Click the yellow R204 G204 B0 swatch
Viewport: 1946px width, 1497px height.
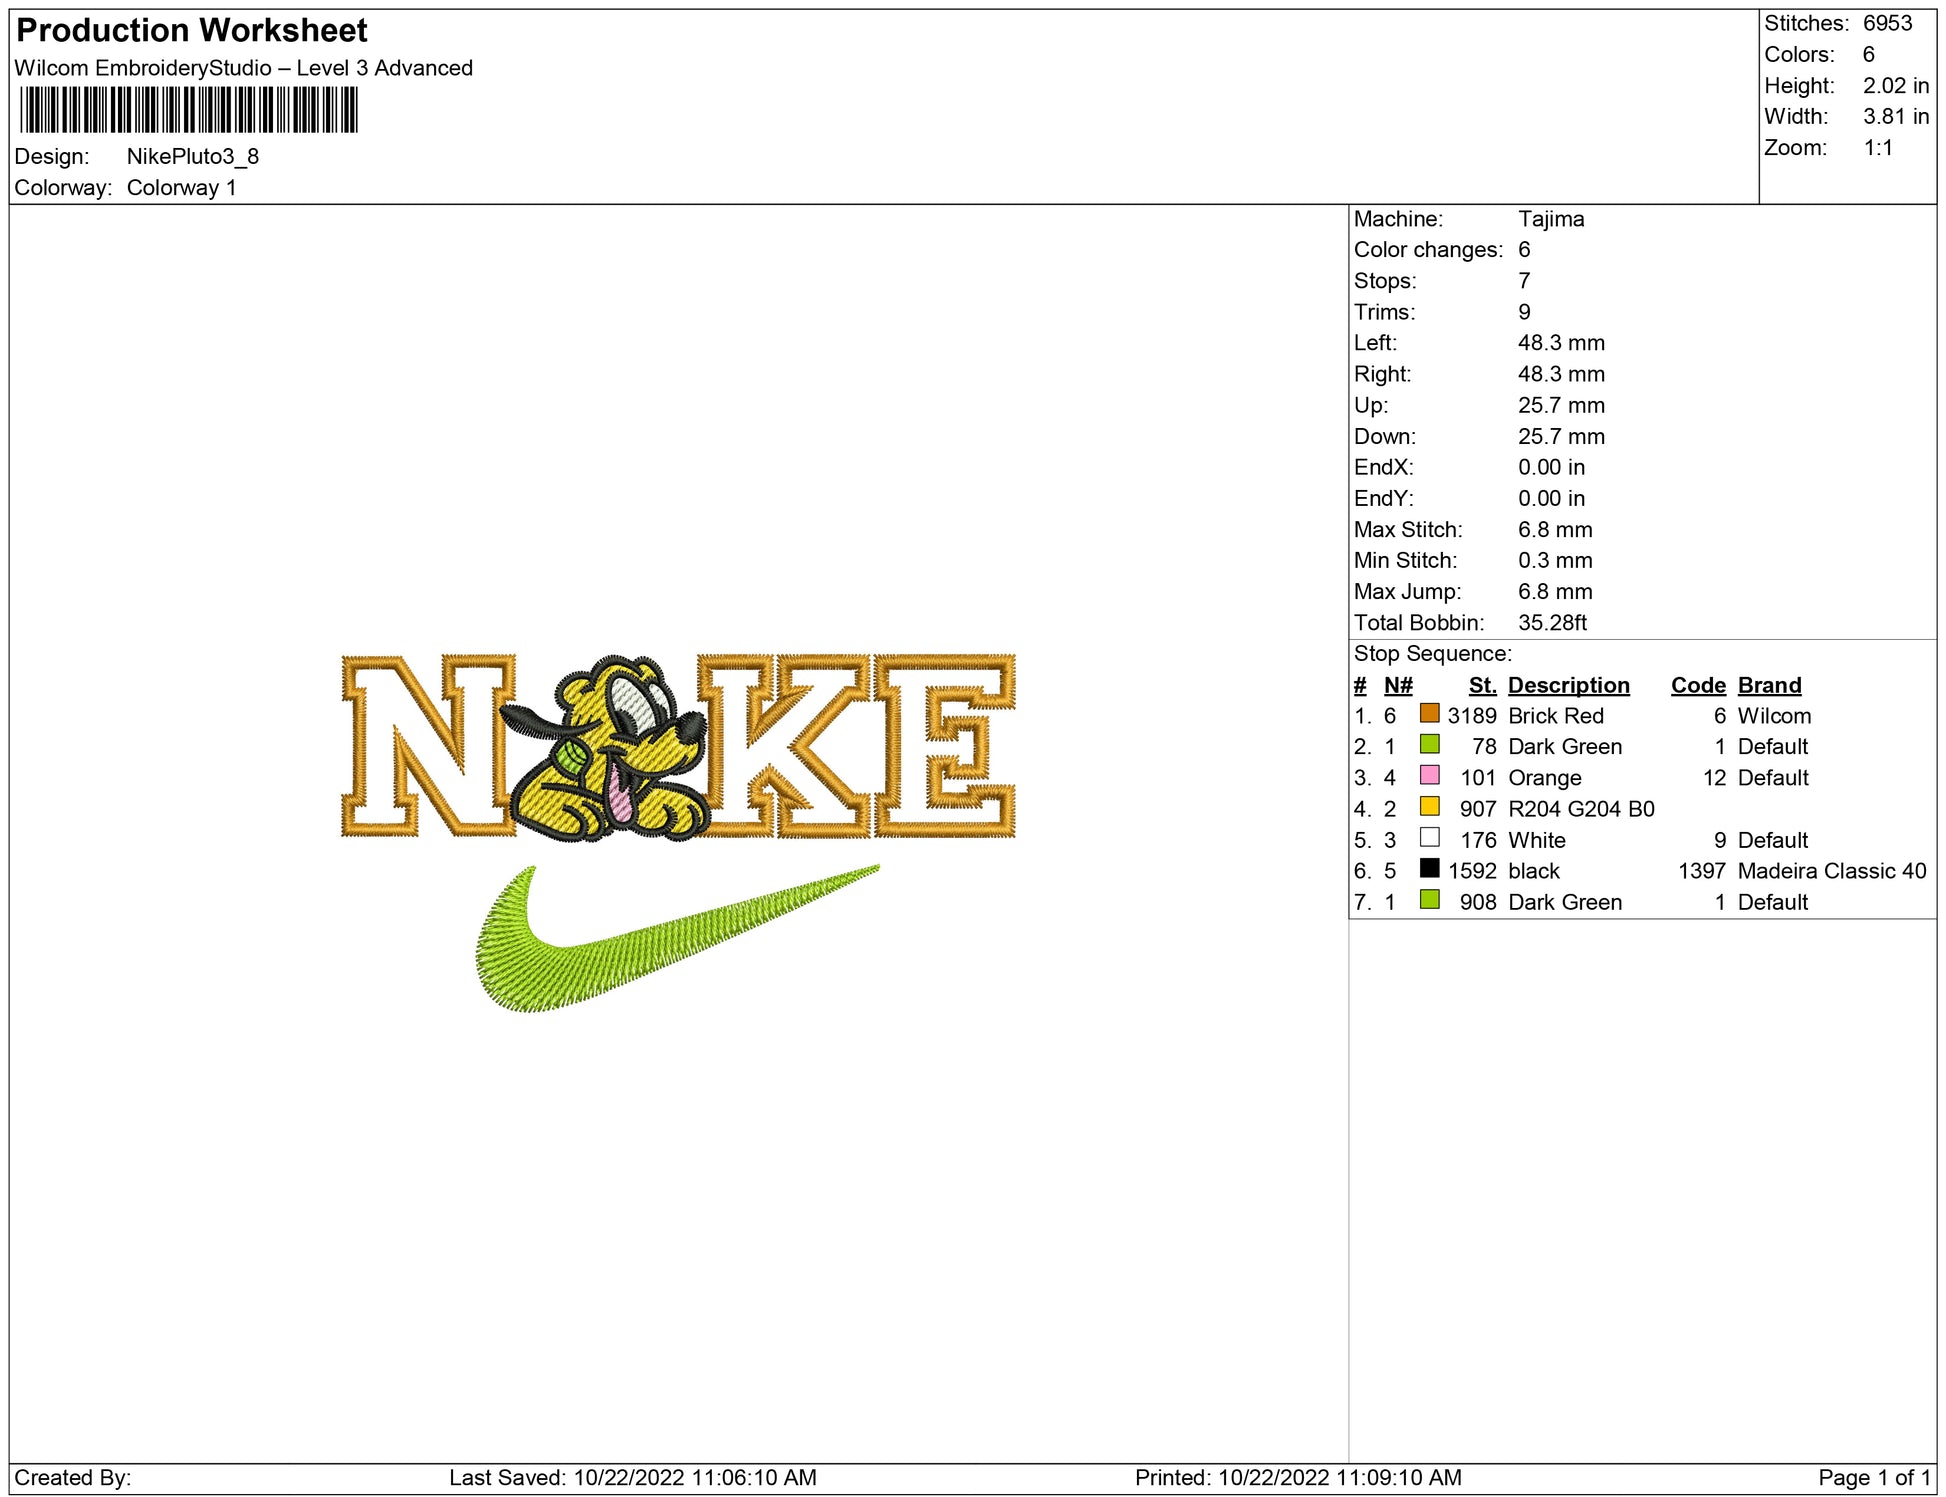click(x=1429, y=807)
